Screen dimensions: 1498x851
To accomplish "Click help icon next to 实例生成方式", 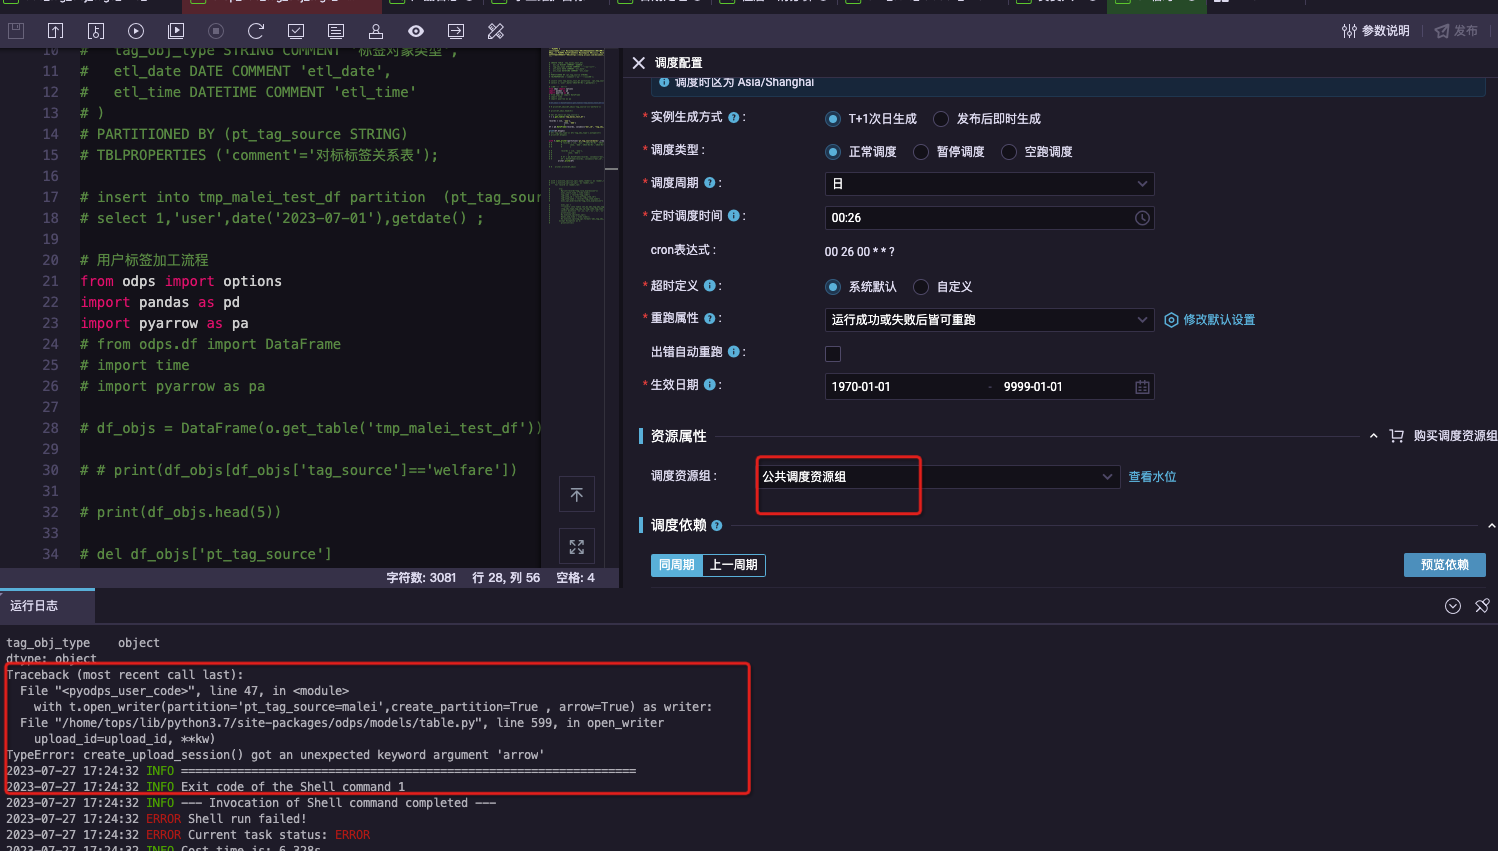I will click(x=734, y=117).
